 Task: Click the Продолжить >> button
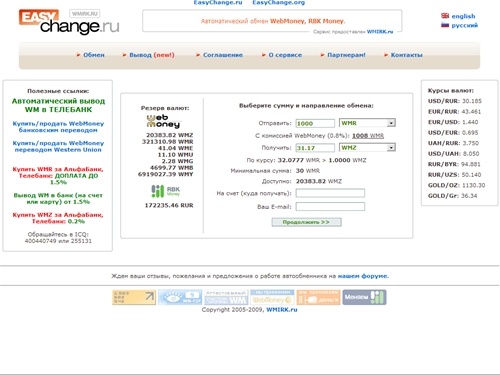(306, 222)
